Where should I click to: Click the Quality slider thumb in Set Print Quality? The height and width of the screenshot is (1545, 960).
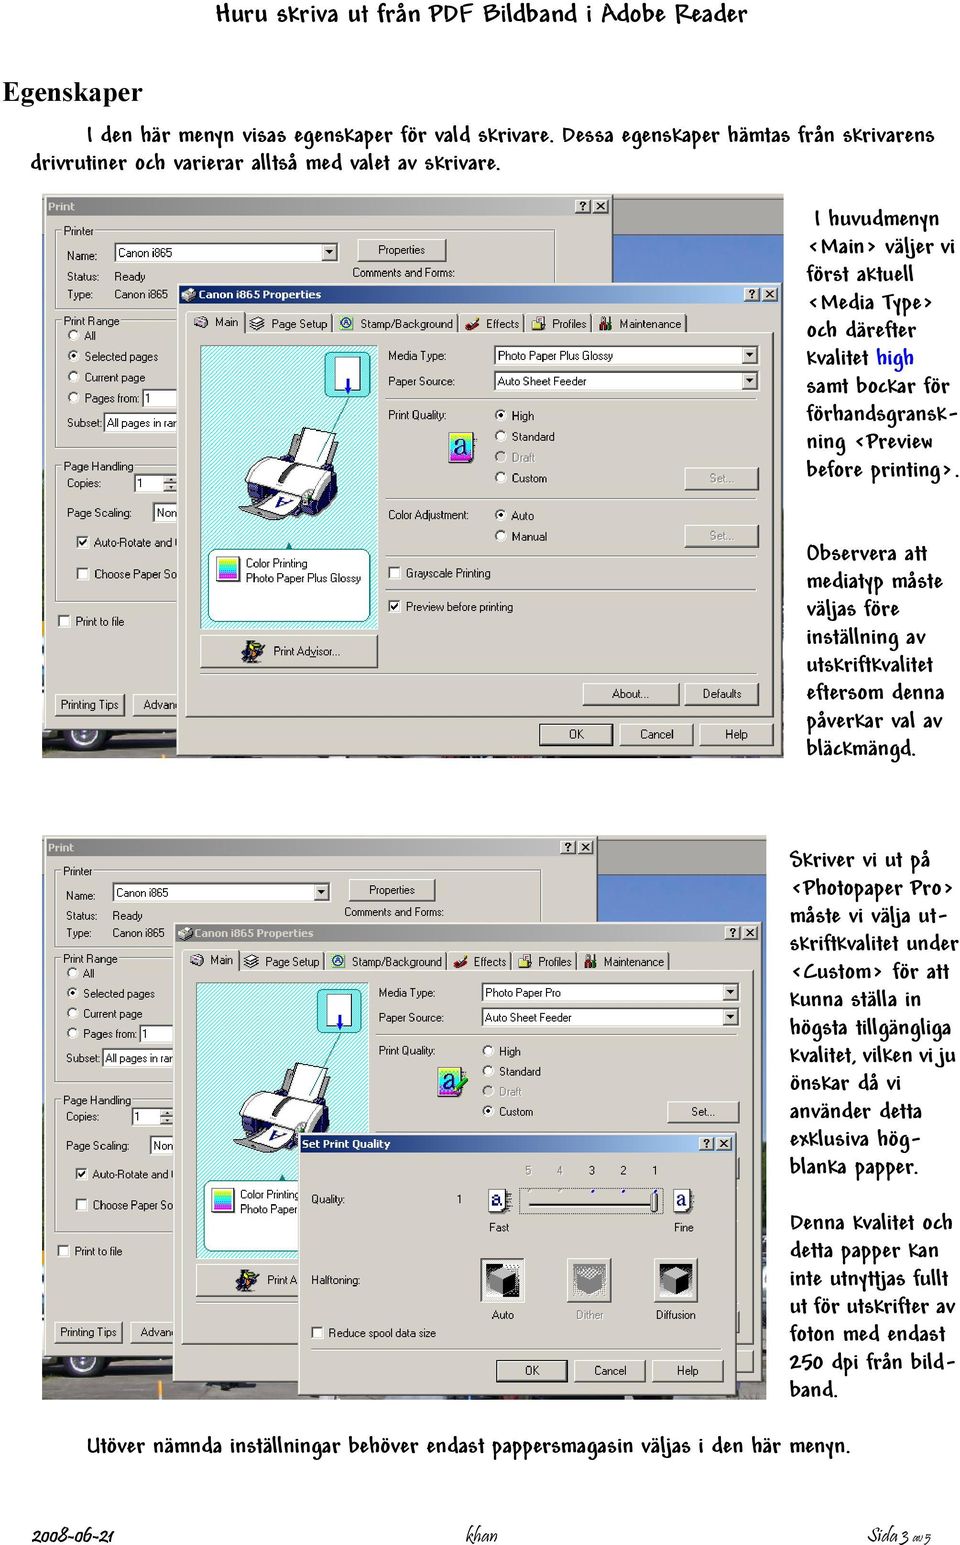pyautogui.click(x=655, y=1201)
